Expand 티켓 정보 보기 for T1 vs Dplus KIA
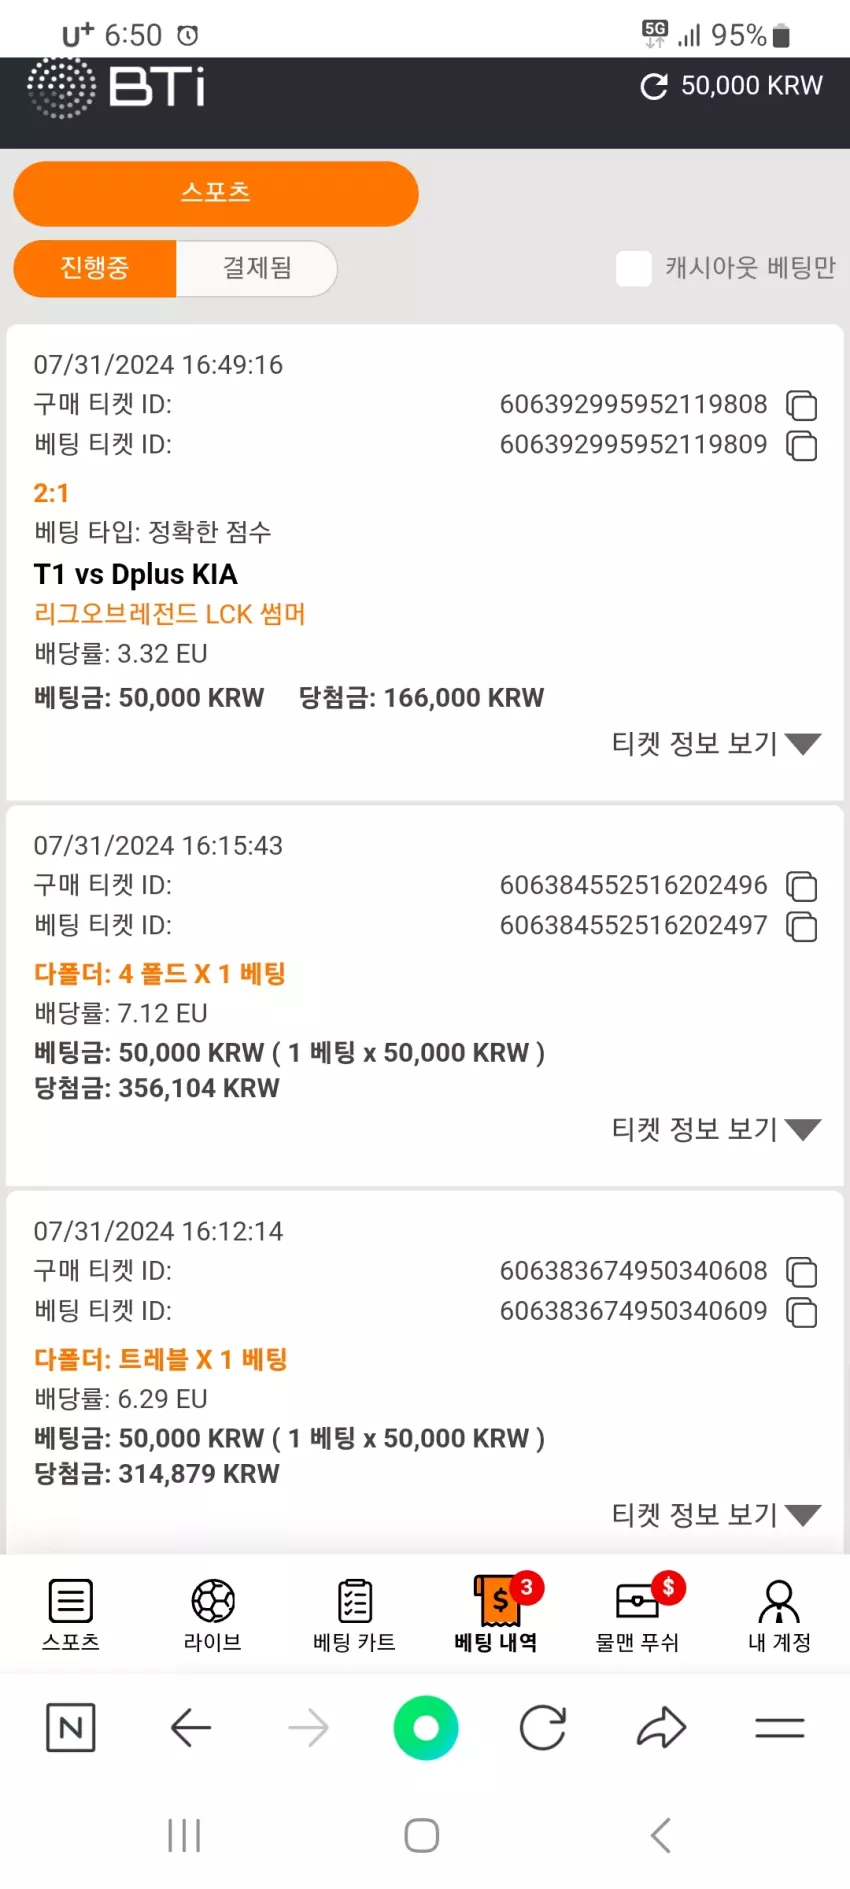Image resolution: width=850 pixels, height=1889 pixels. click(716, 743)
